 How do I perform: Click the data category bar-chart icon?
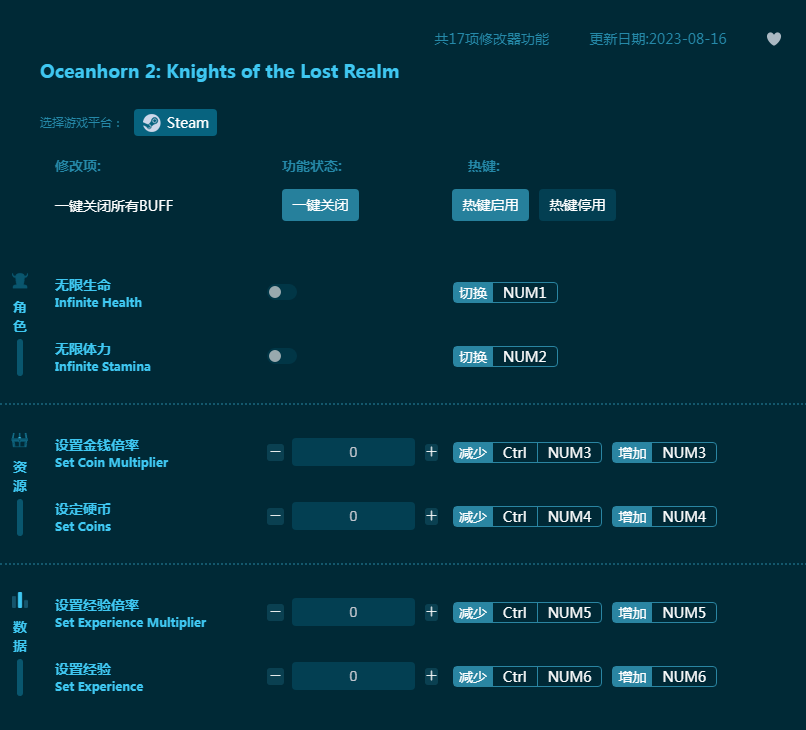coord(20,600)
